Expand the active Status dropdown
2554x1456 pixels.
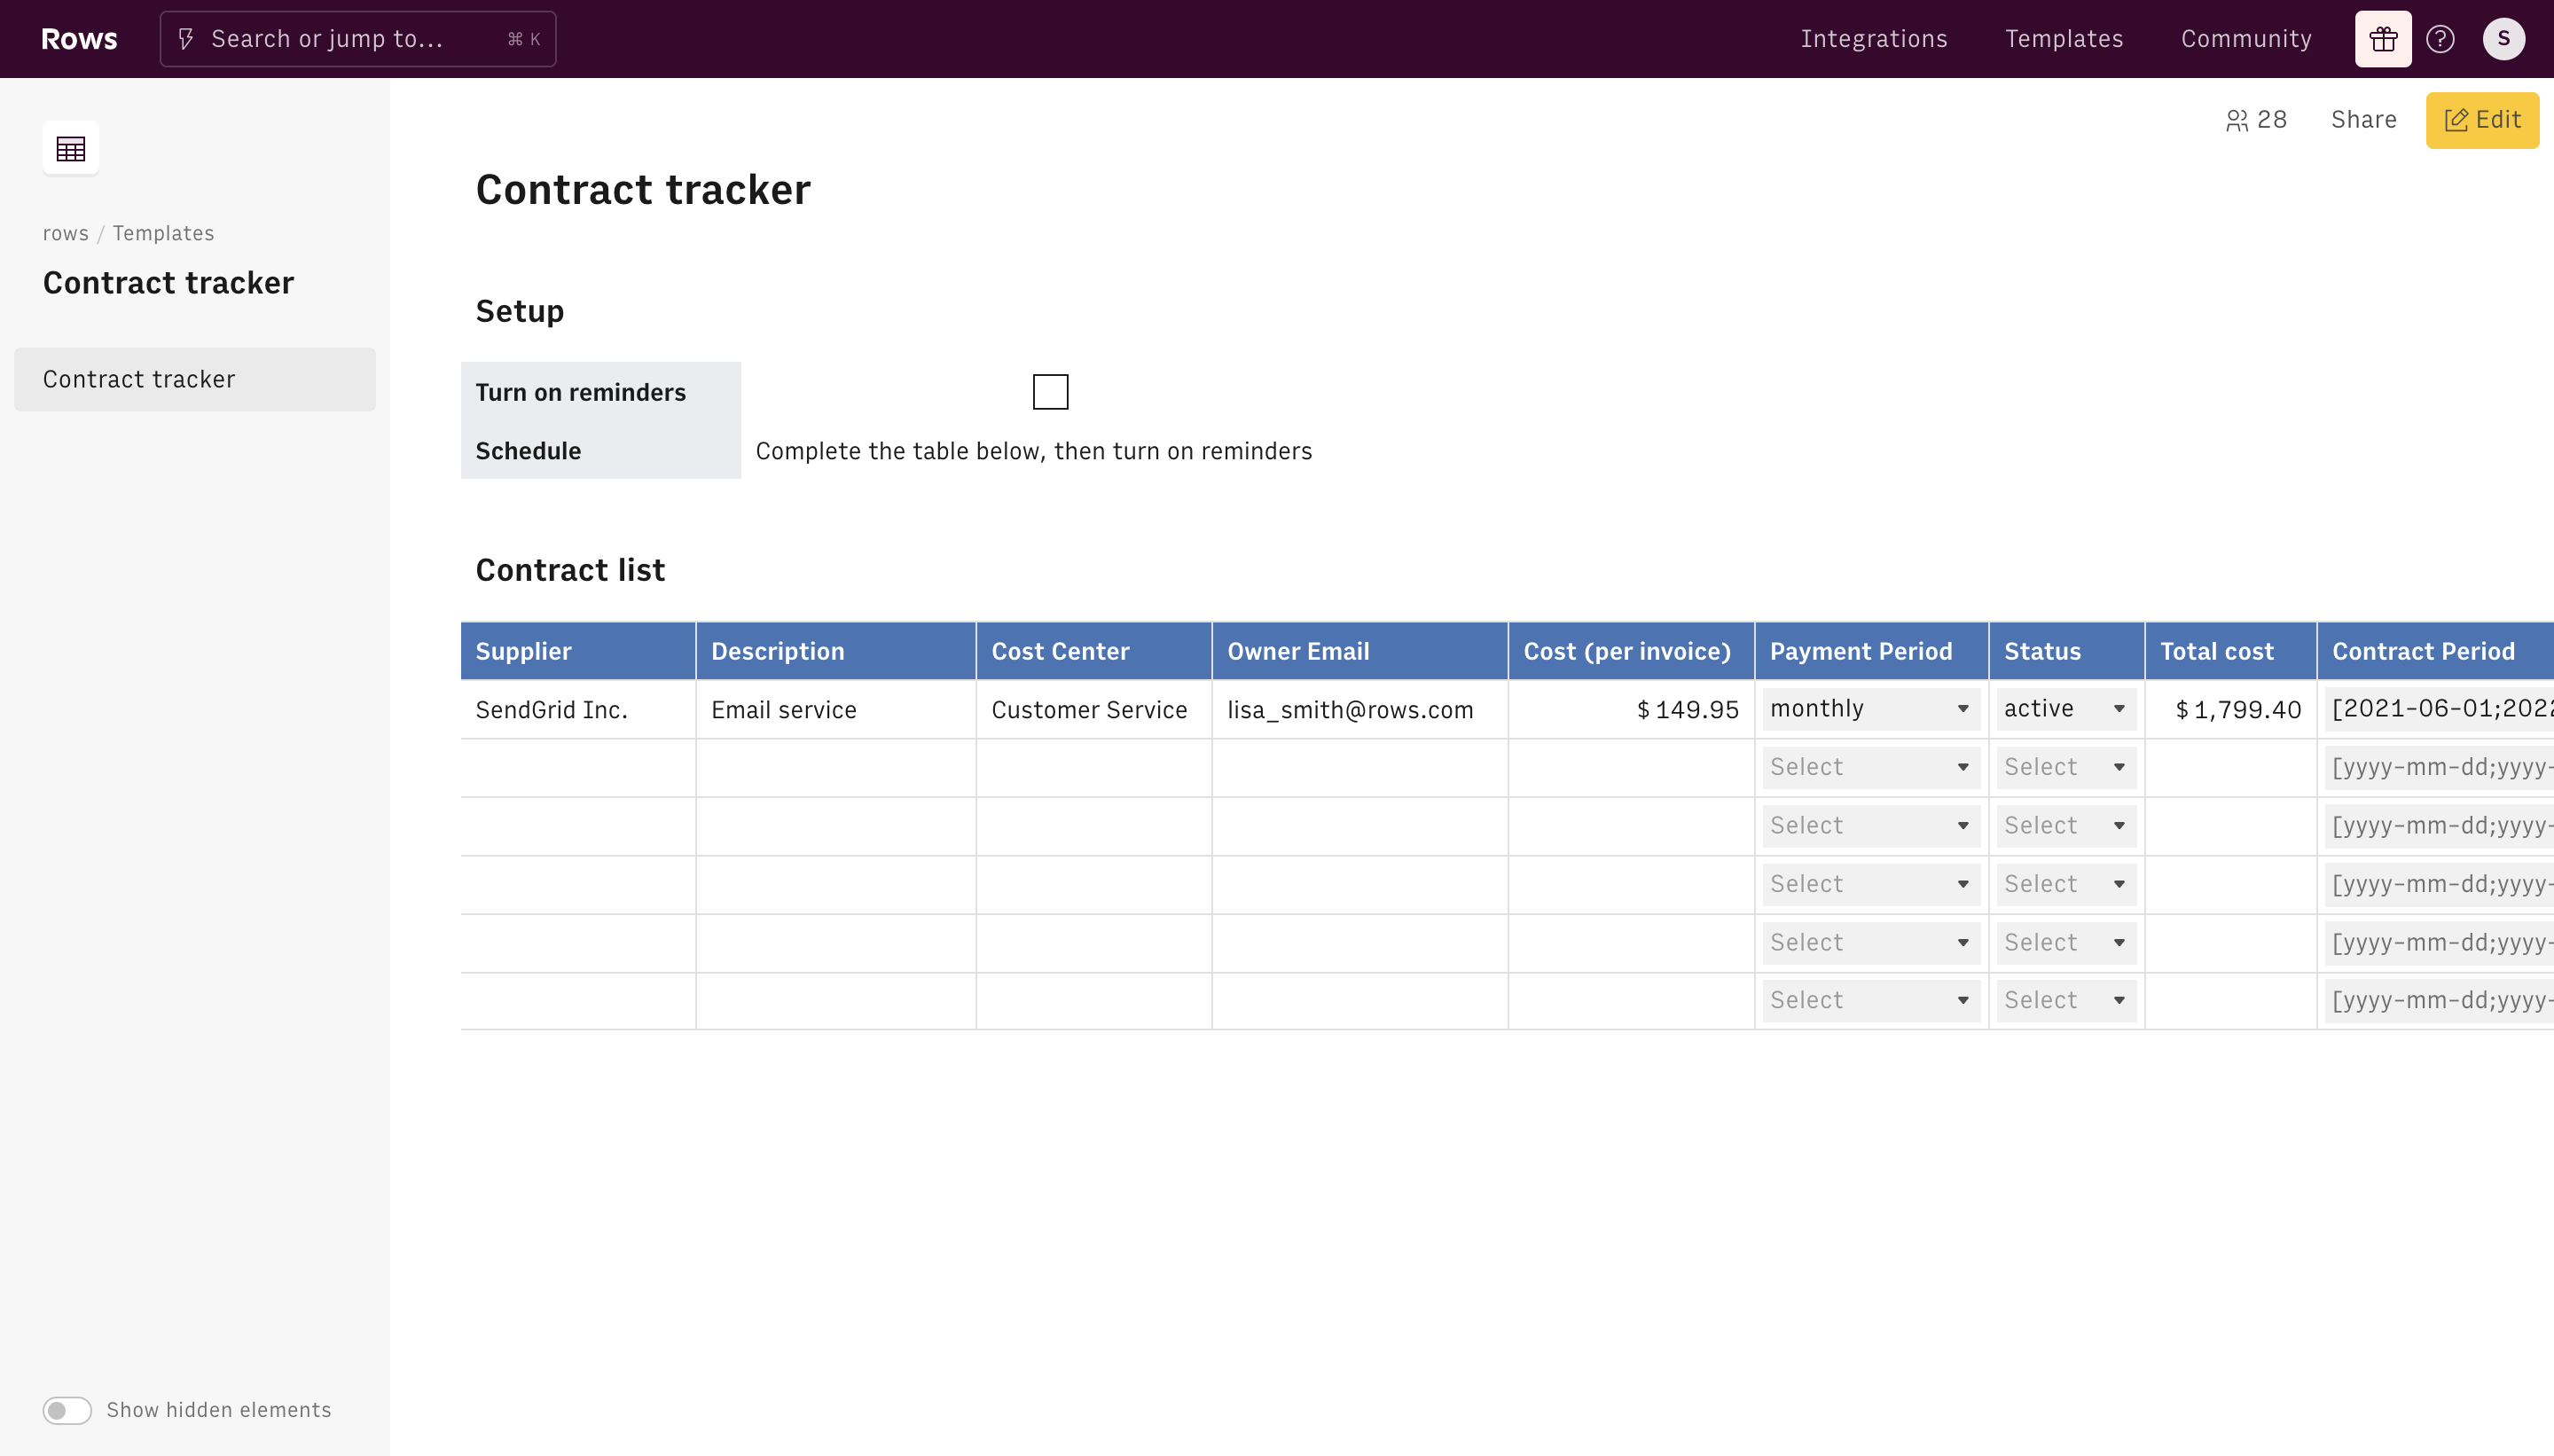2065,709
